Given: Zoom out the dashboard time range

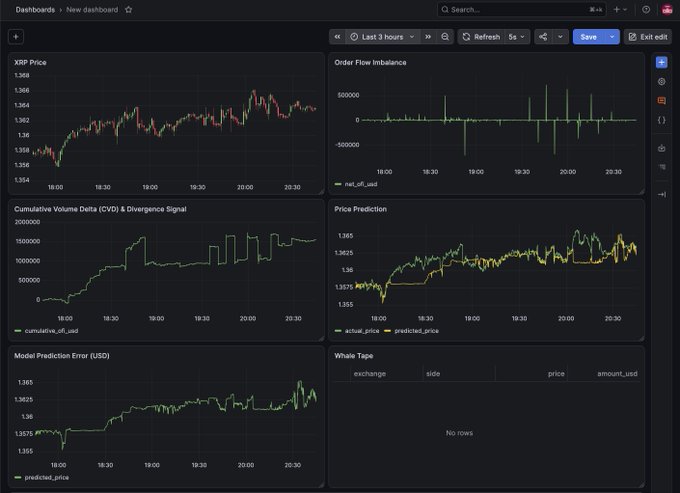Looking at the screenshot, I should click(x=445, y=37).
